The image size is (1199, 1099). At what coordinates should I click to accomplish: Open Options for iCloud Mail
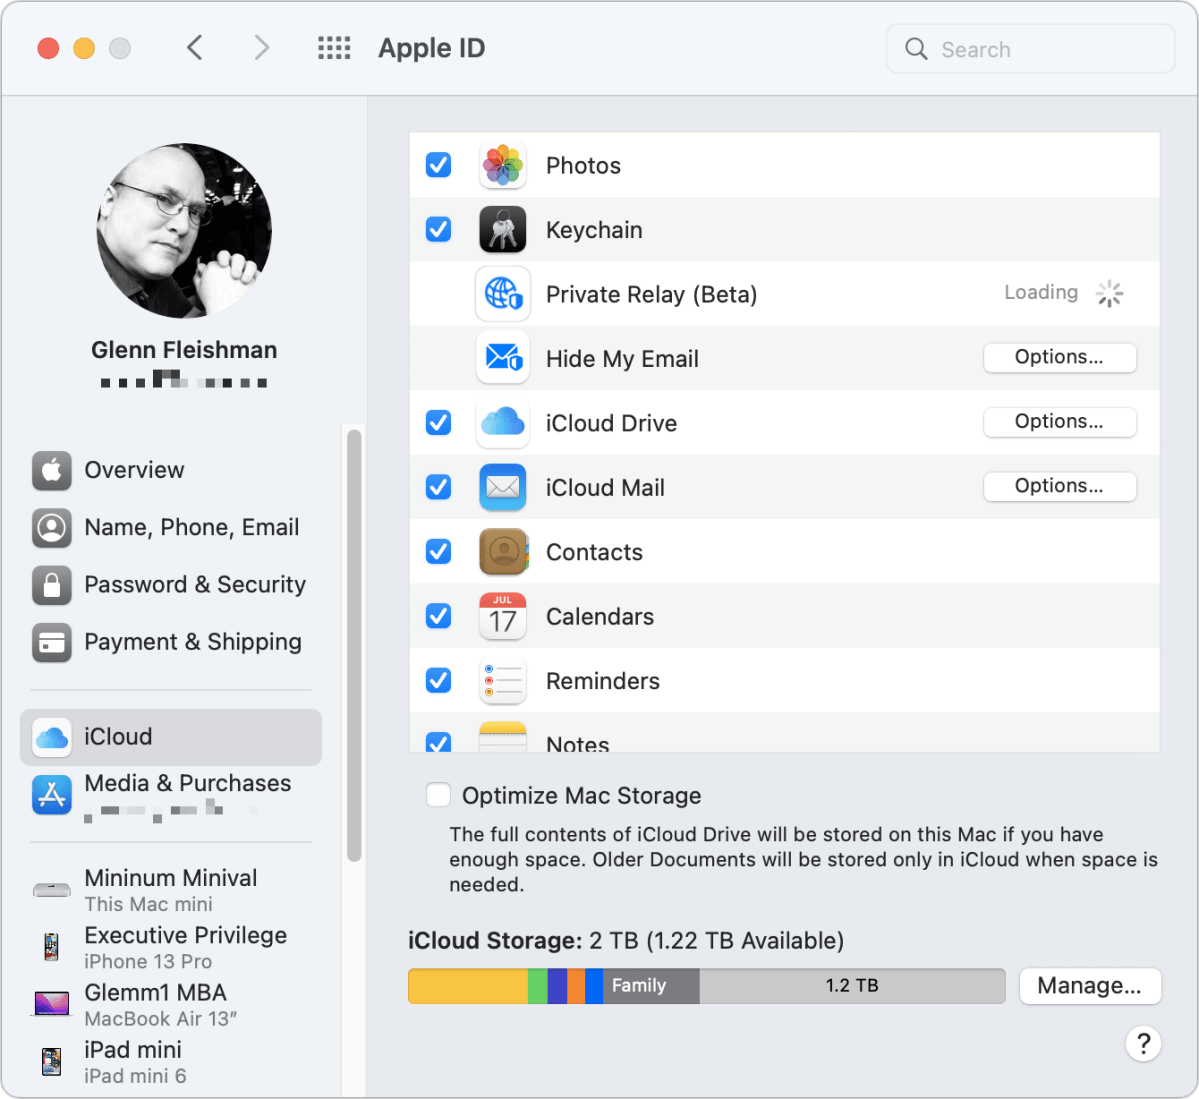click(x=1059, y=486)
